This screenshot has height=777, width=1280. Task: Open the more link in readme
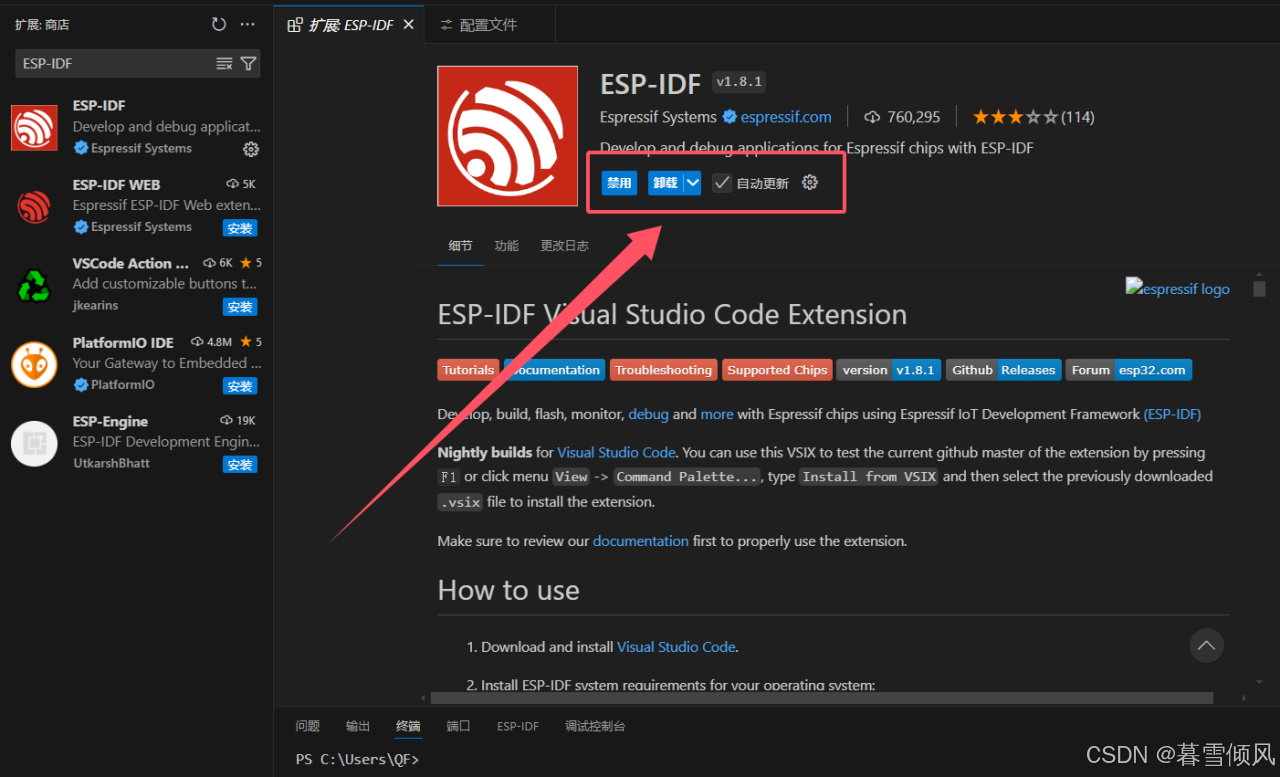point(717,414)
